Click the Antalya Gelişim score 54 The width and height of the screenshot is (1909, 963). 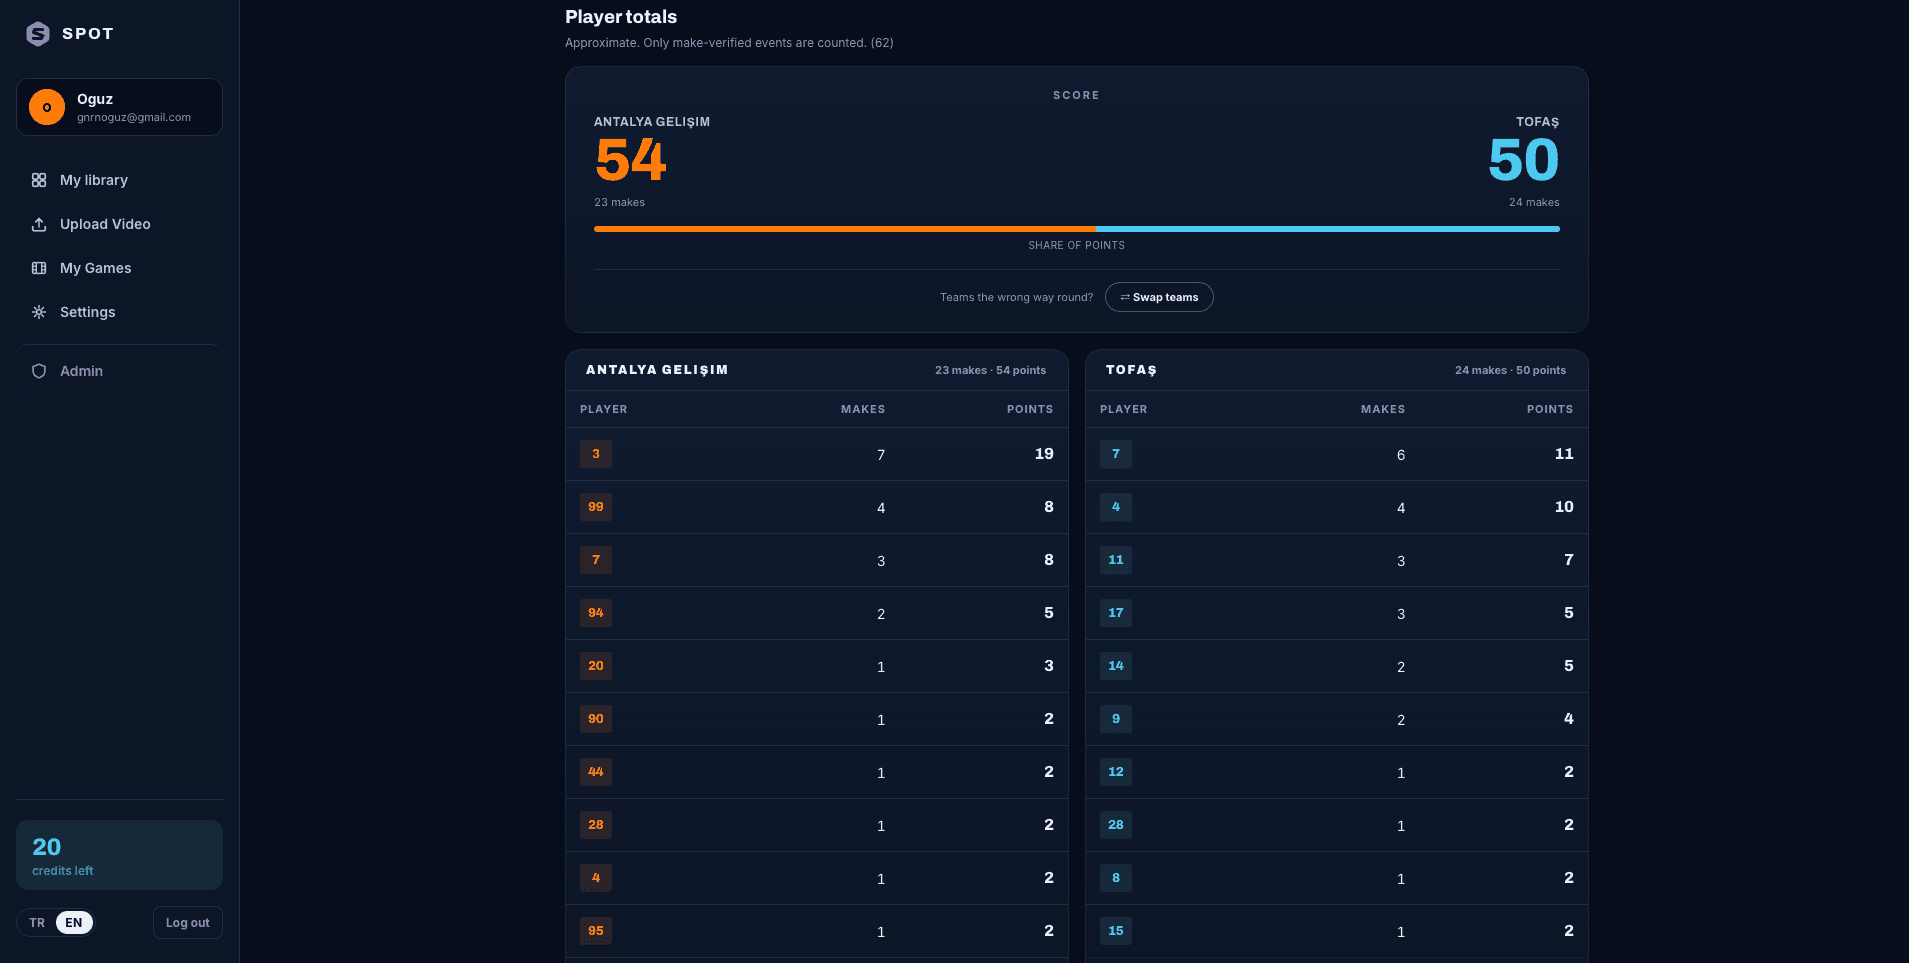coord(631,160)
